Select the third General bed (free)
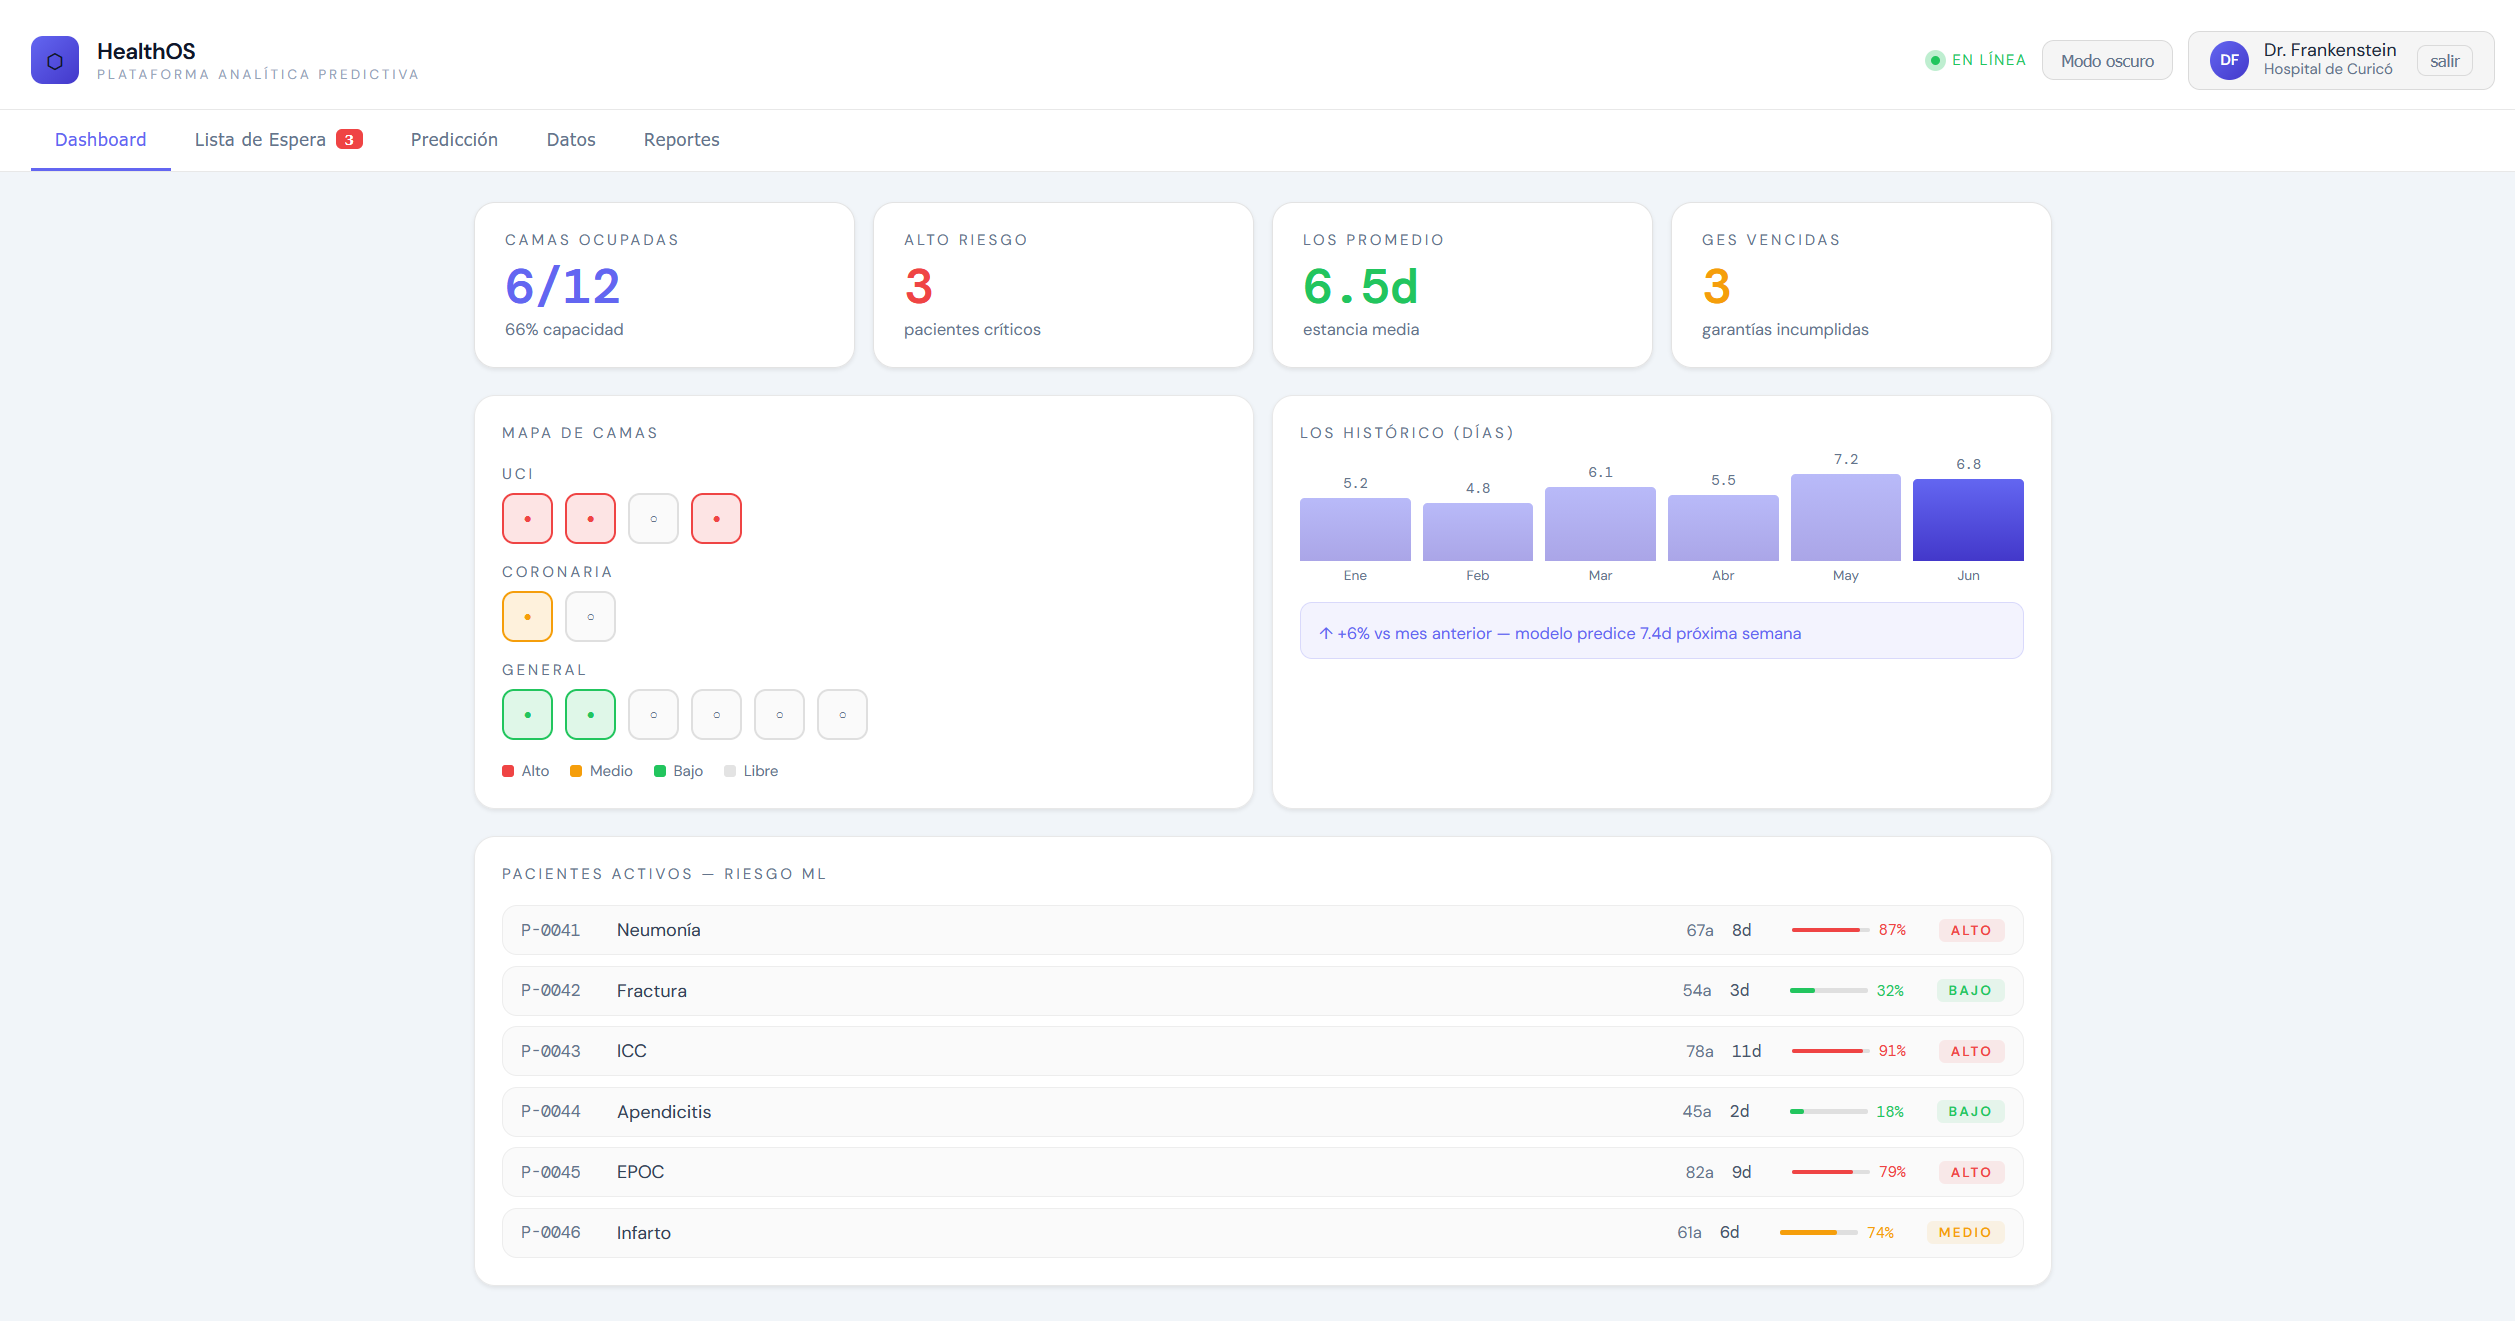The height and width of the screenshot is (1321, 2515). pyautogui.click(x=653, y=714)
